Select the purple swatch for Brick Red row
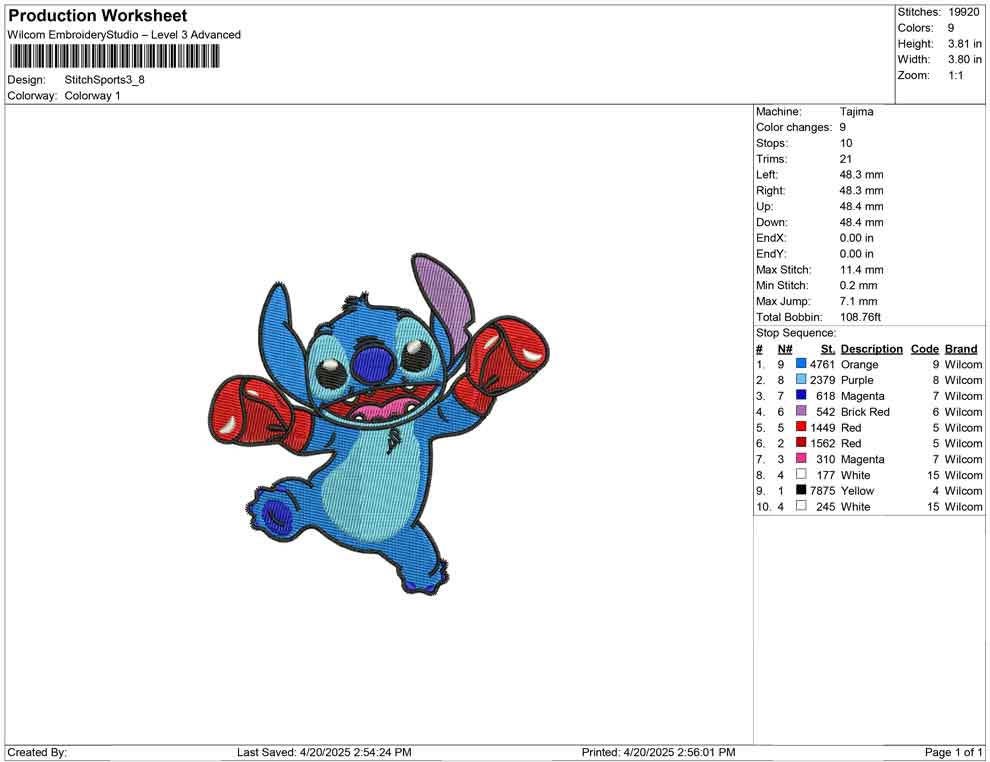This screenshot has height=762, width=990. point(801,411)
